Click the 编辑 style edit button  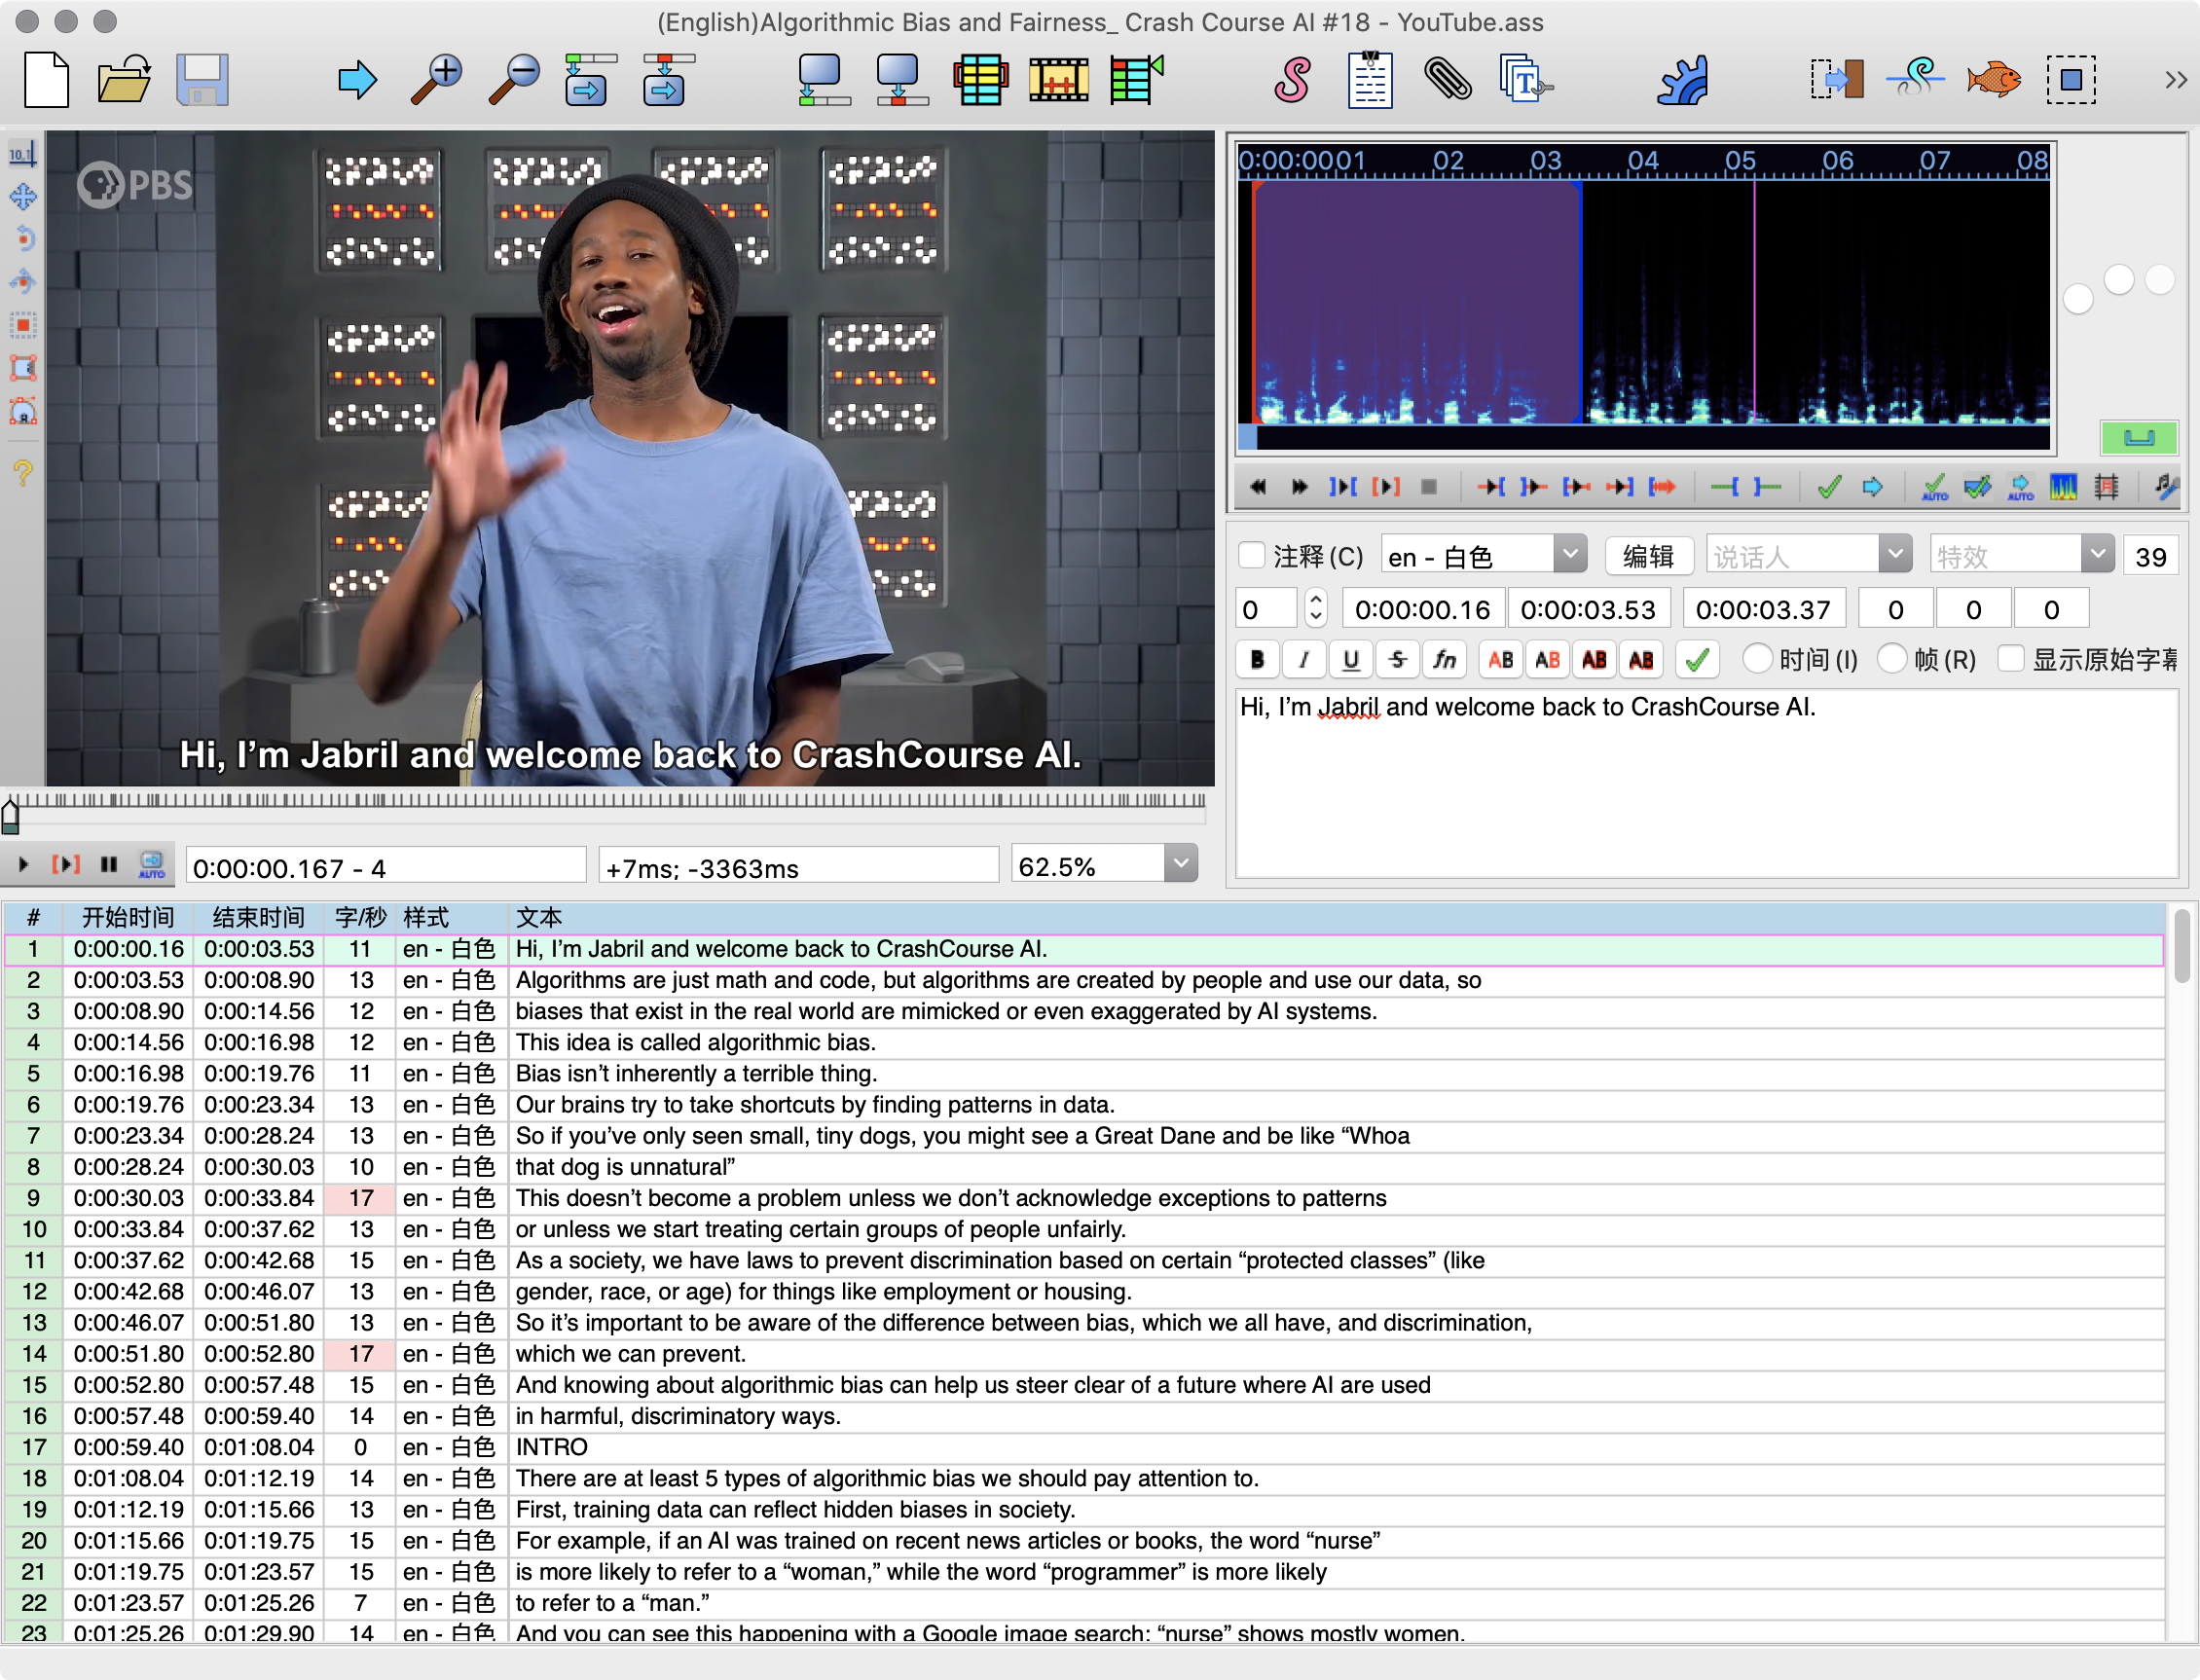(1648, 556)
